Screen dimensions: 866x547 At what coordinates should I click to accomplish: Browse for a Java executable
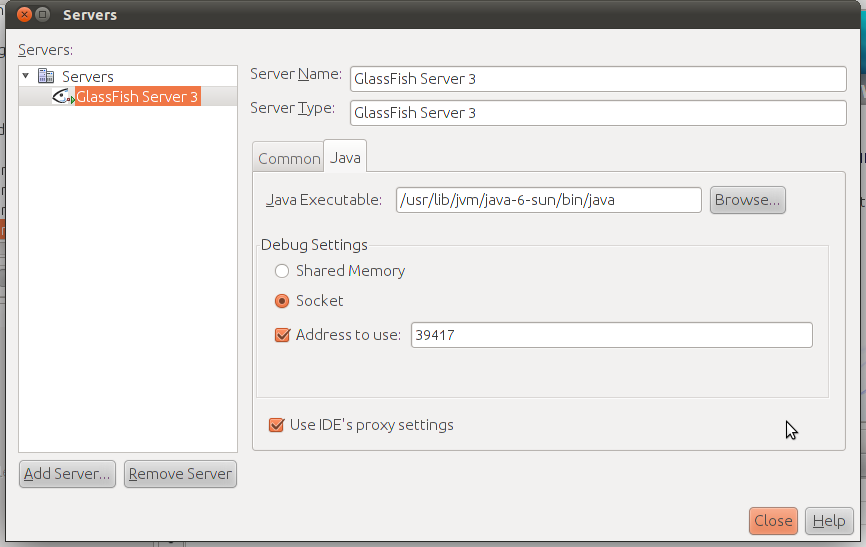(747, 200)
